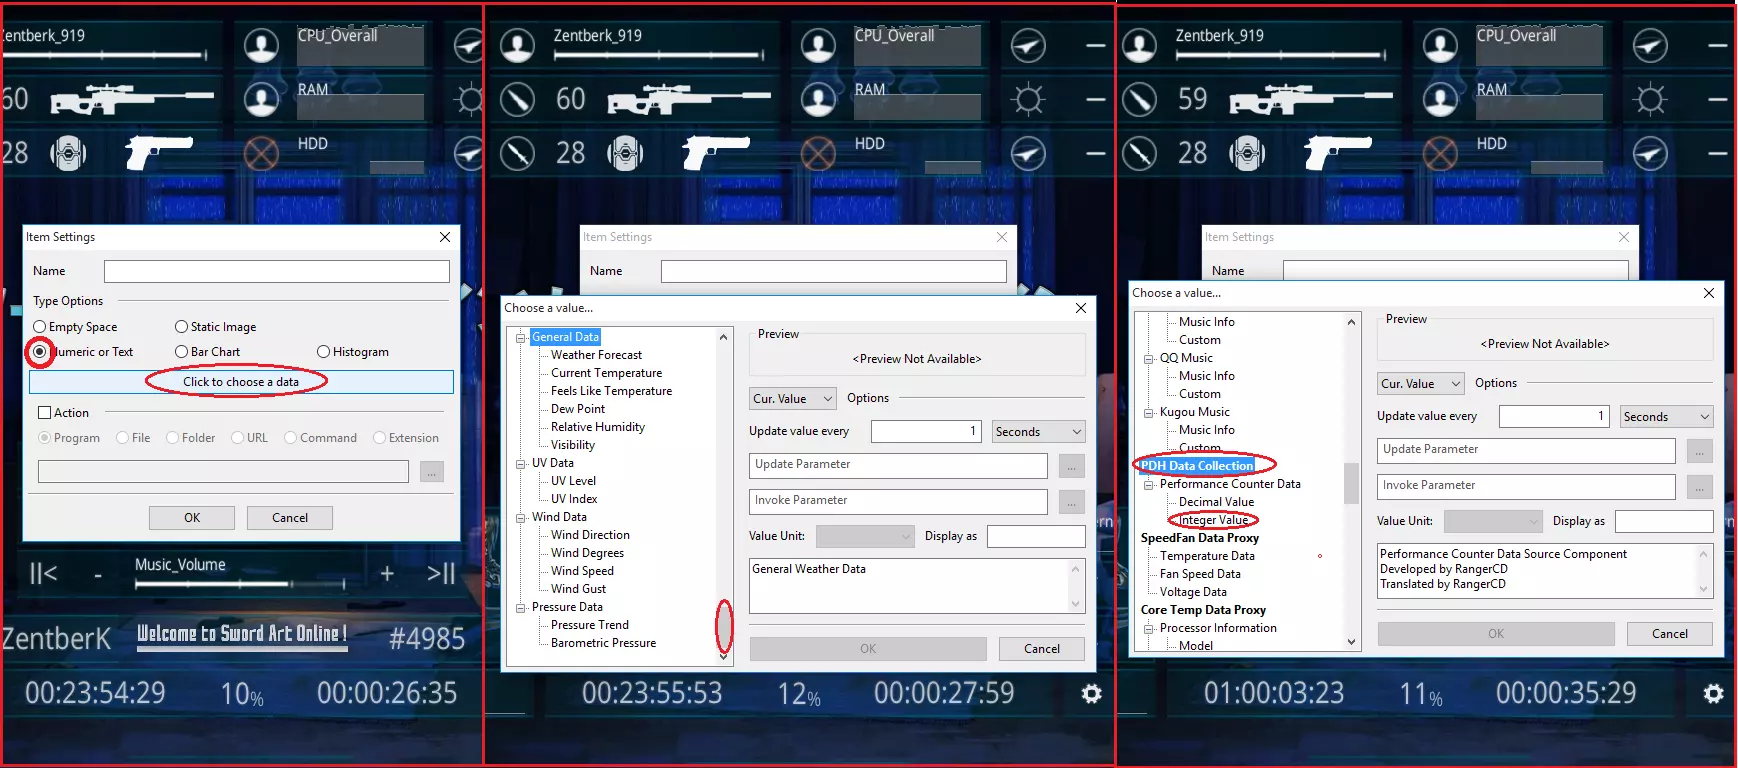Collapse the Wind Data tree node
The height and width of the screenshot is (768, 1738).
pos(521,518)
